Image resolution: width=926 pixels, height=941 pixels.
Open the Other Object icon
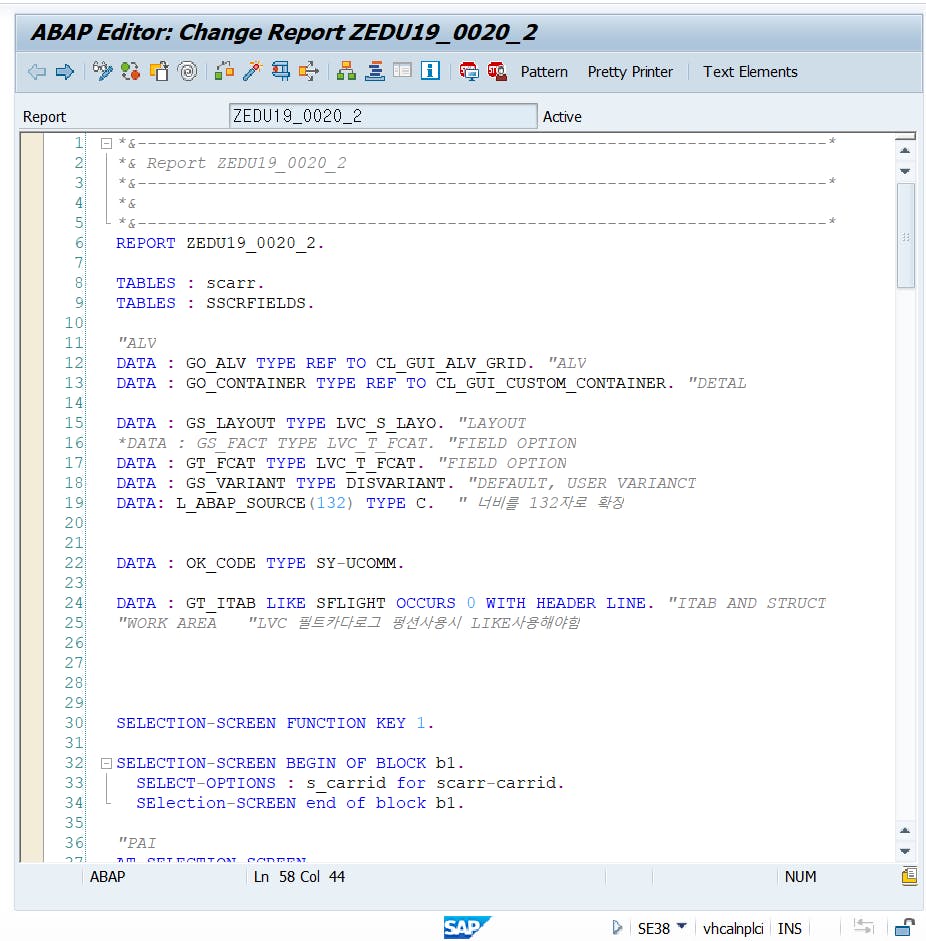(159, 71)
